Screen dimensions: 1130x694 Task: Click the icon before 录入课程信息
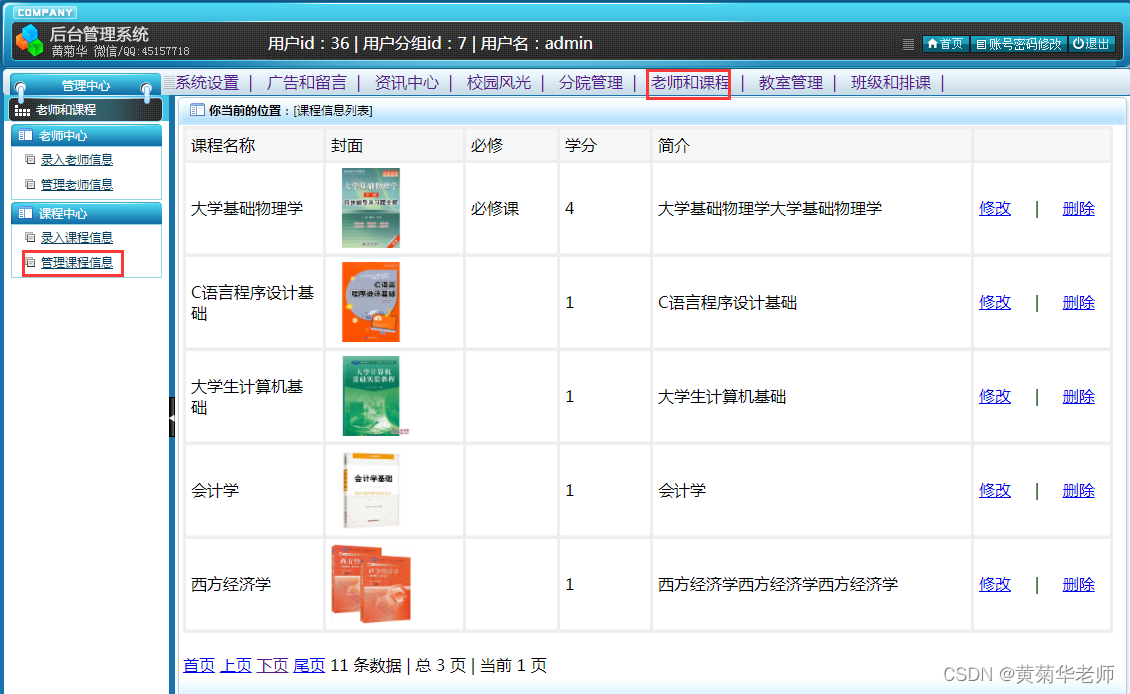click(x=30, y=237)
